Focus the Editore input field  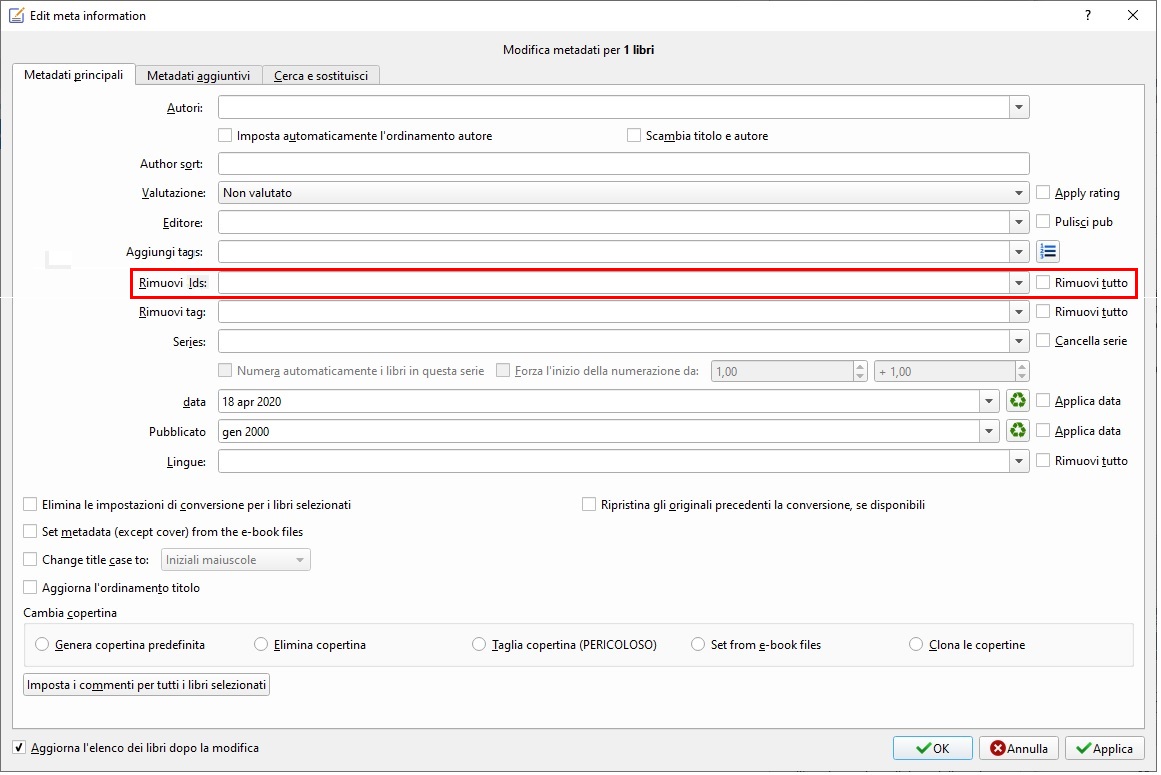click(614, 222)
